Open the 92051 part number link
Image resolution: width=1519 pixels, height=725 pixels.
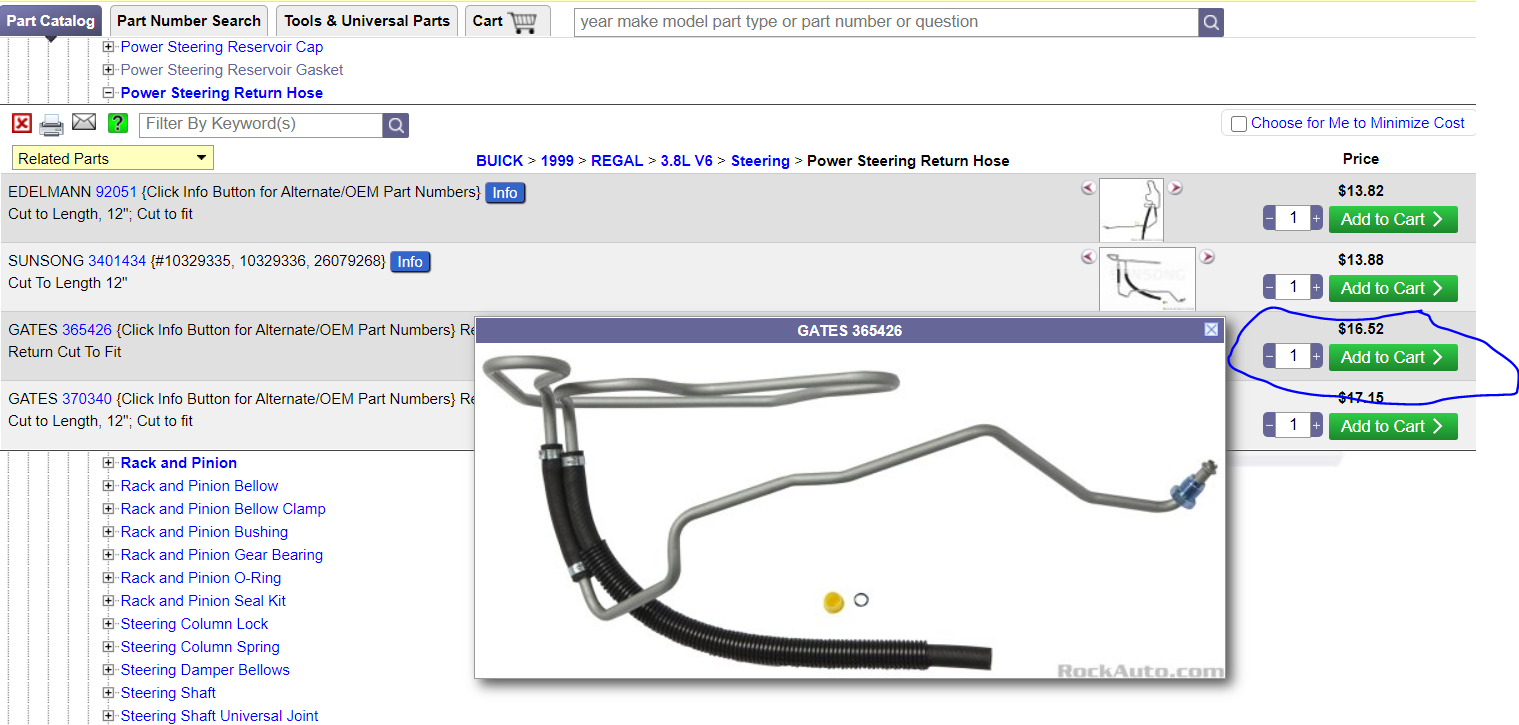pos(116,192)
